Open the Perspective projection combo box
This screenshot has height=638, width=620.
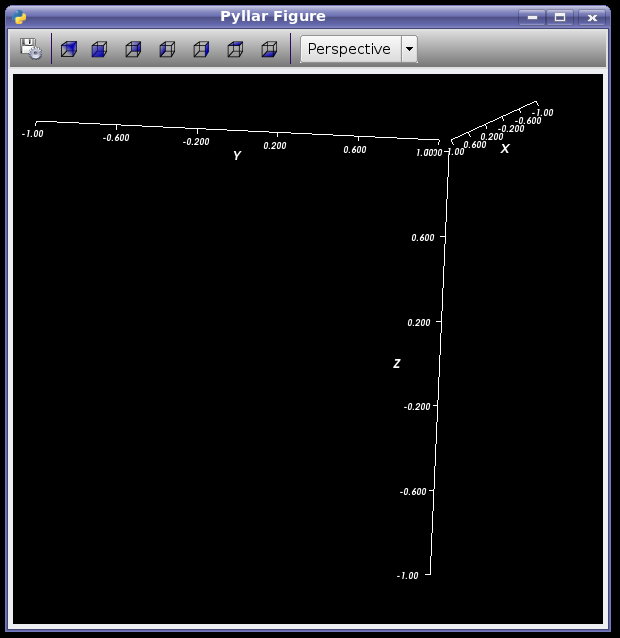[349, 49]
